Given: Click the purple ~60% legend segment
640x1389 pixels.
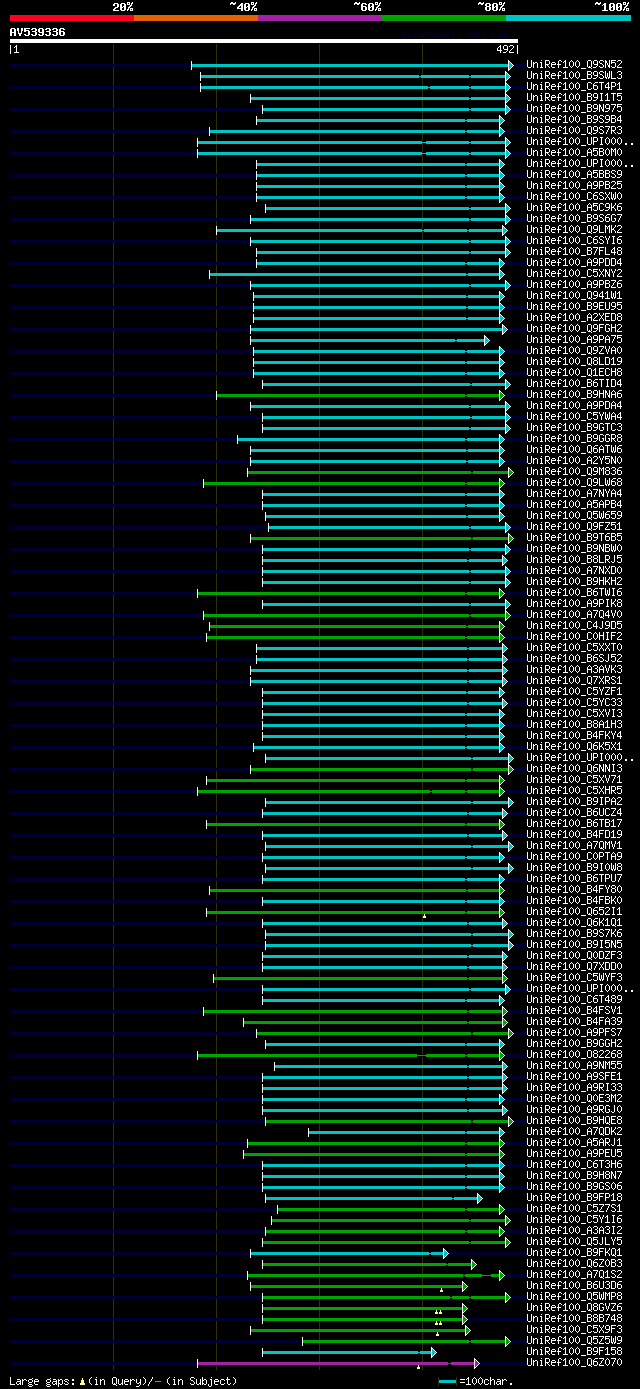Looking at the screenshot, I should pos(319,17).
